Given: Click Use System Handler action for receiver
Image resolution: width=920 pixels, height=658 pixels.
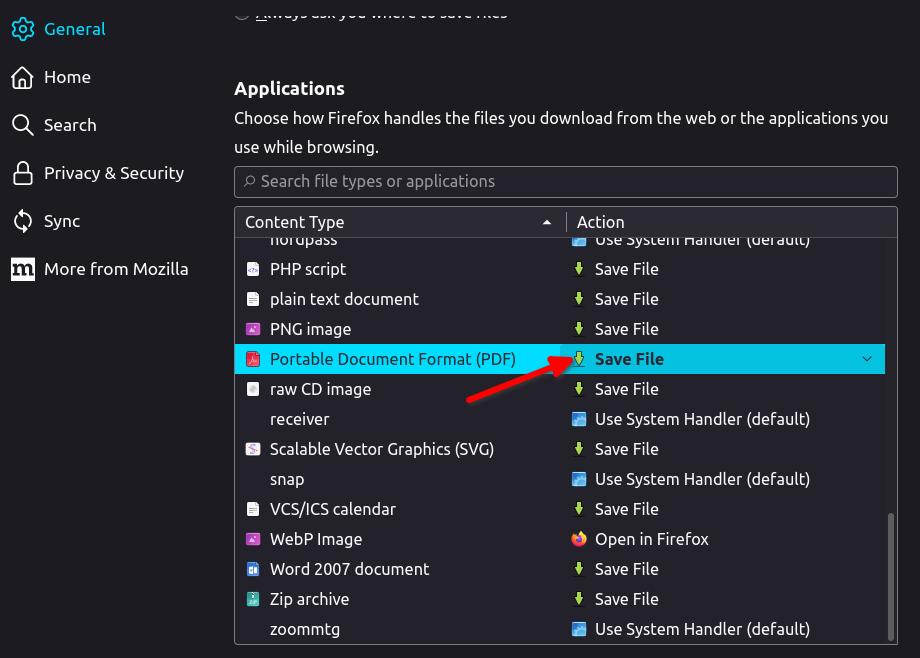Looking at the screenshot, I should 702,419.
